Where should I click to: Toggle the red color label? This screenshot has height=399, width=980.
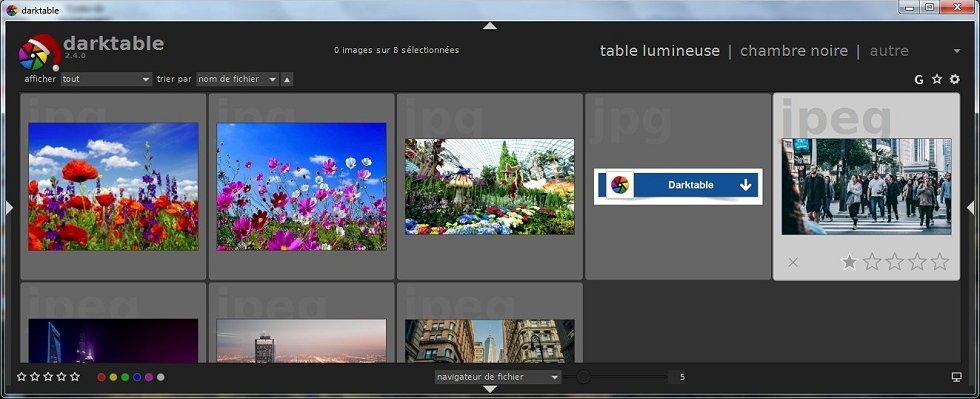pyautogui.click(x=101, y=377)
